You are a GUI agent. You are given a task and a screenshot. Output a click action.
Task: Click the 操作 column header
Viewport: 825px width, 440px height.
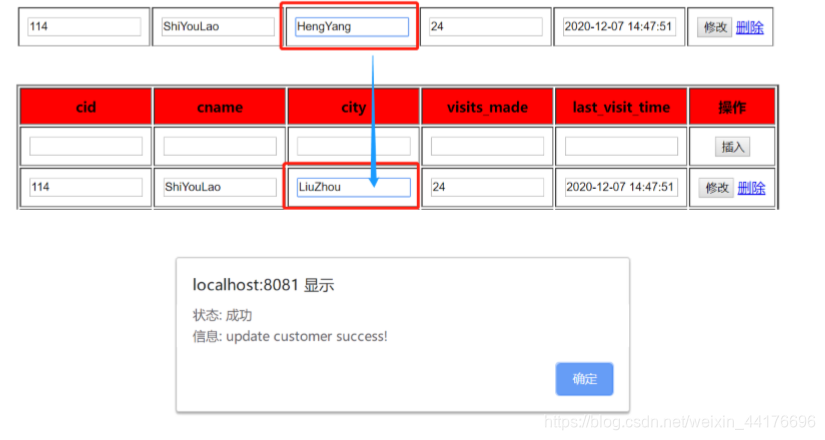coord(732,107)
